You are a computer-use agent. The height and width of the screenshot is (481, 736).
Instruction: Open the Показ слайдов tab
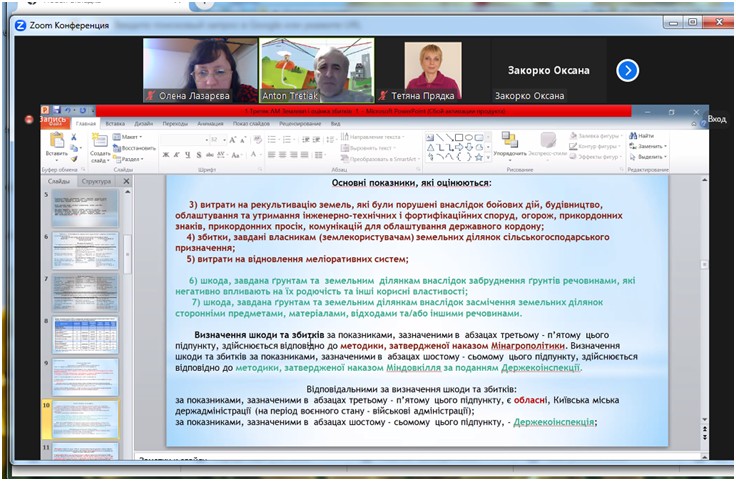251,123
